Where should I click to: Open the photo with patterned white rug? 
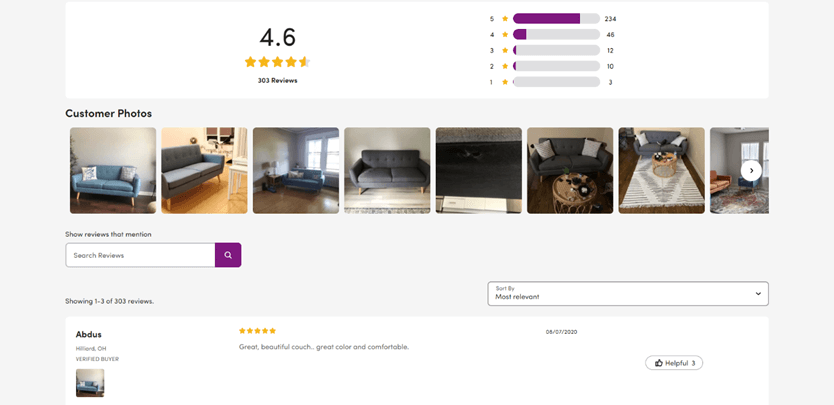point(662,170)
